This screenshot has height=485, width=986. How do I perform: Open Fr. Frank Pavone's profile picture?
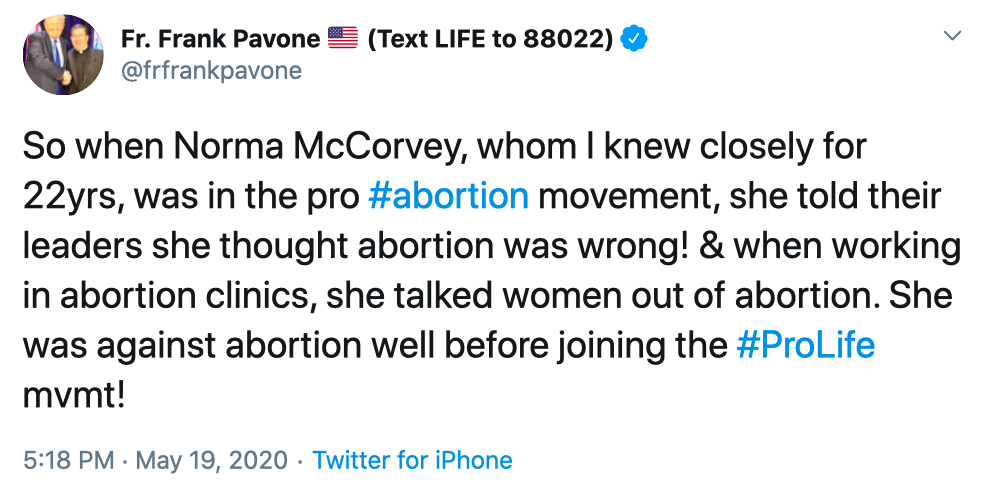point(64,56)
